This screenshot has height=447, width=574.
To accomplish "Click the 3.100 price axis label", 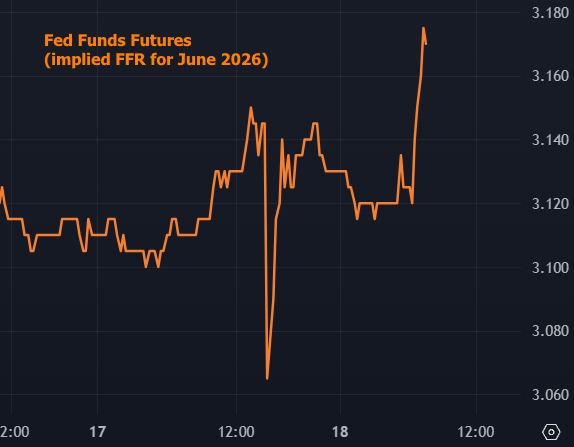I will tap(550, 268).
